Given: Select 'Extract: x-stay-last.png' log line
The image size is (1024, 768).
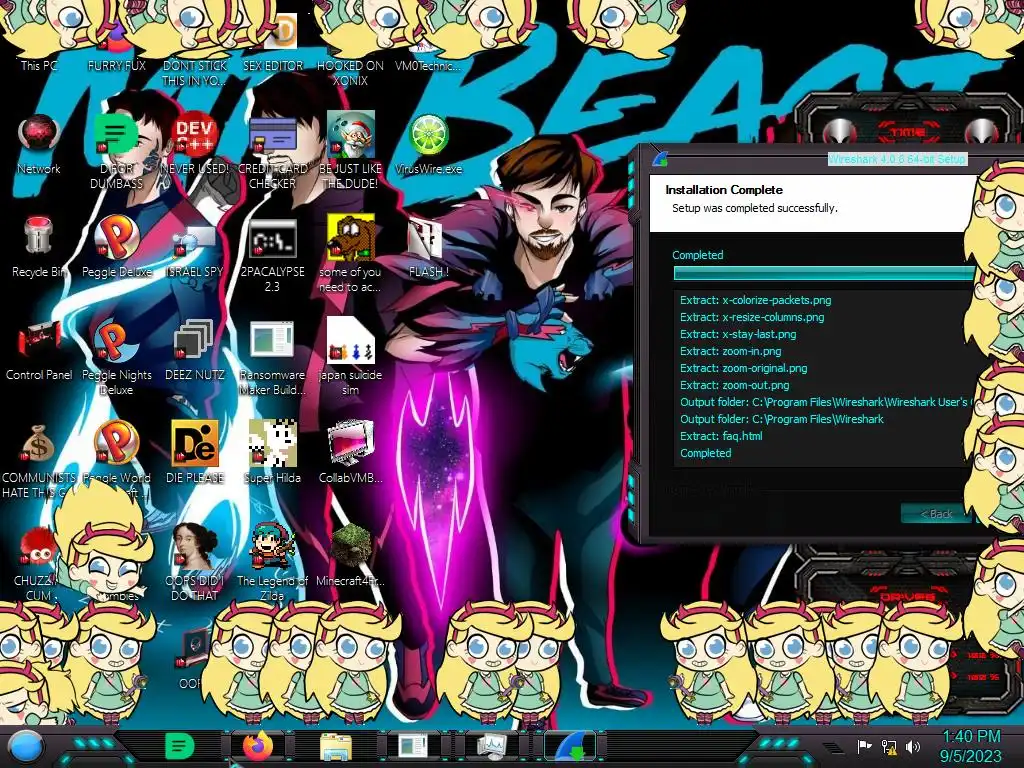Looking at the screenshot, I should (x=738, y=334).
